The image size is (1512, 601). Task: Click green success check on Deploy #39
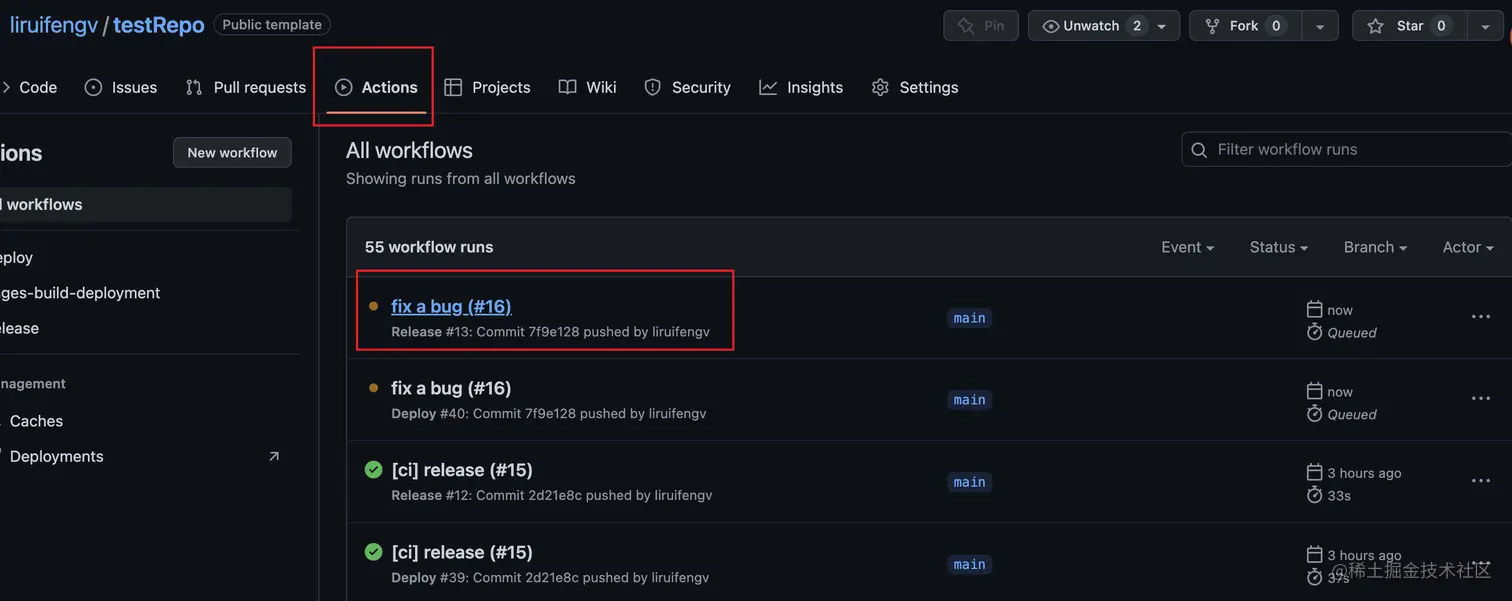click(x=373, y=552)
